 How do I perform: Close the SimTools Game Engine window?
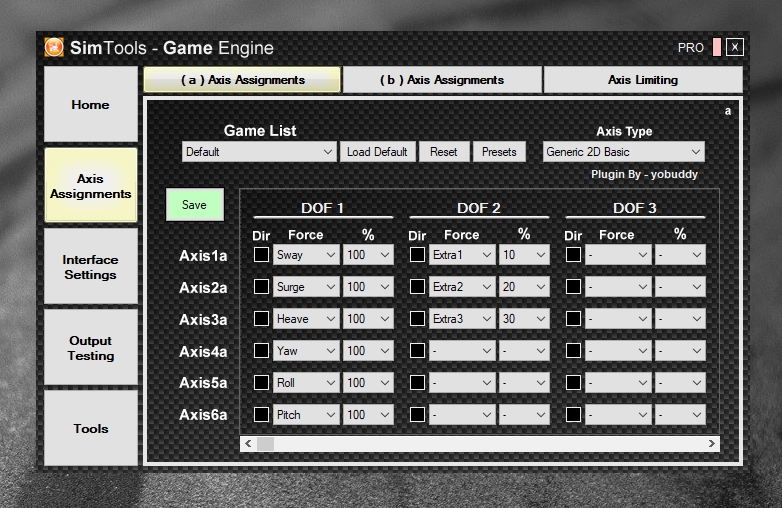[735, 47]
